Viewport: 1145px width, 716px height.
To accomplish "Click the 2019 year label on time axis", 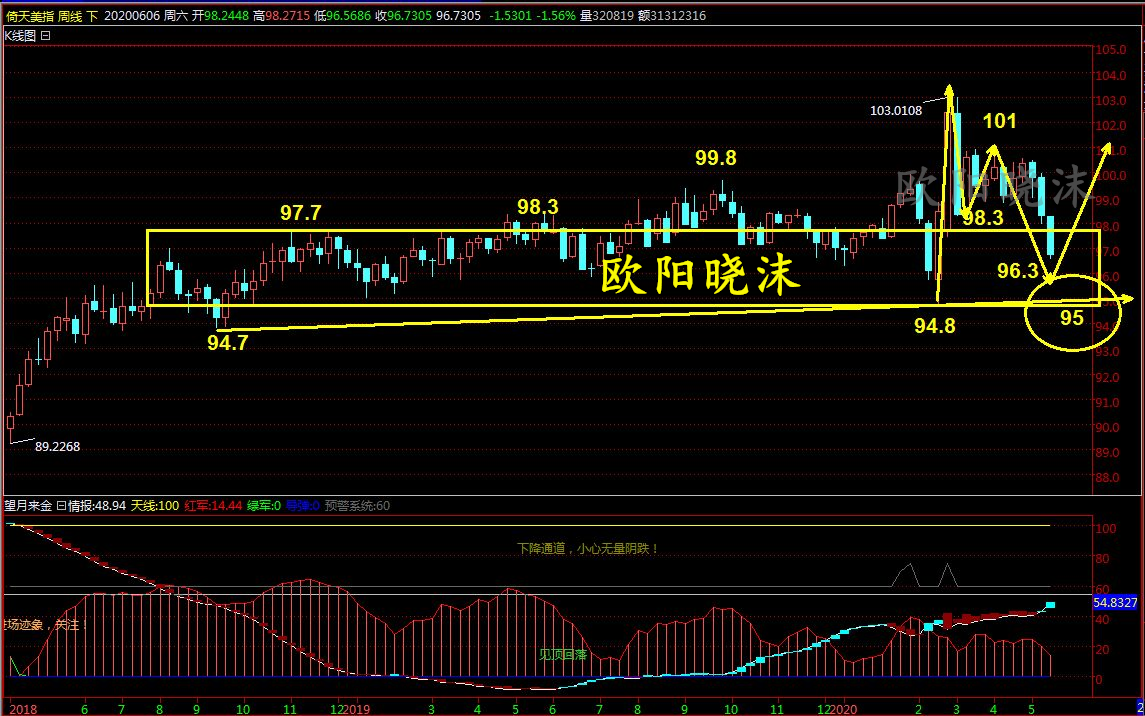I will tap(357, 709).
